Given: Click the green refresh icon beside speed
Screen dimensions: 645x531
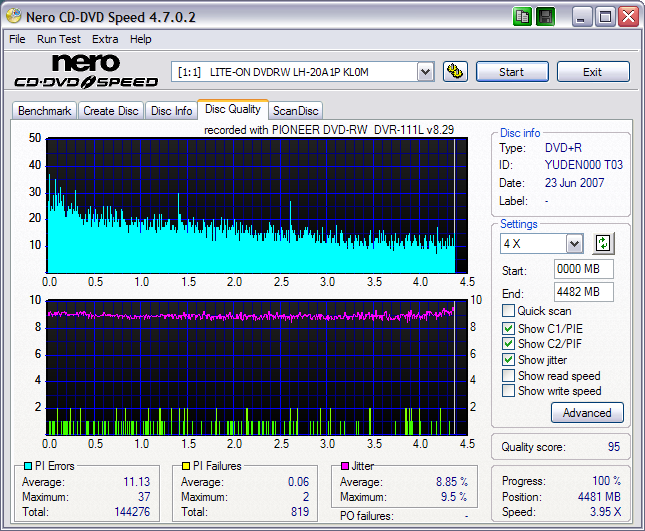Looking at the screenshot, I should pyautogui.click(x=603, y=244).
